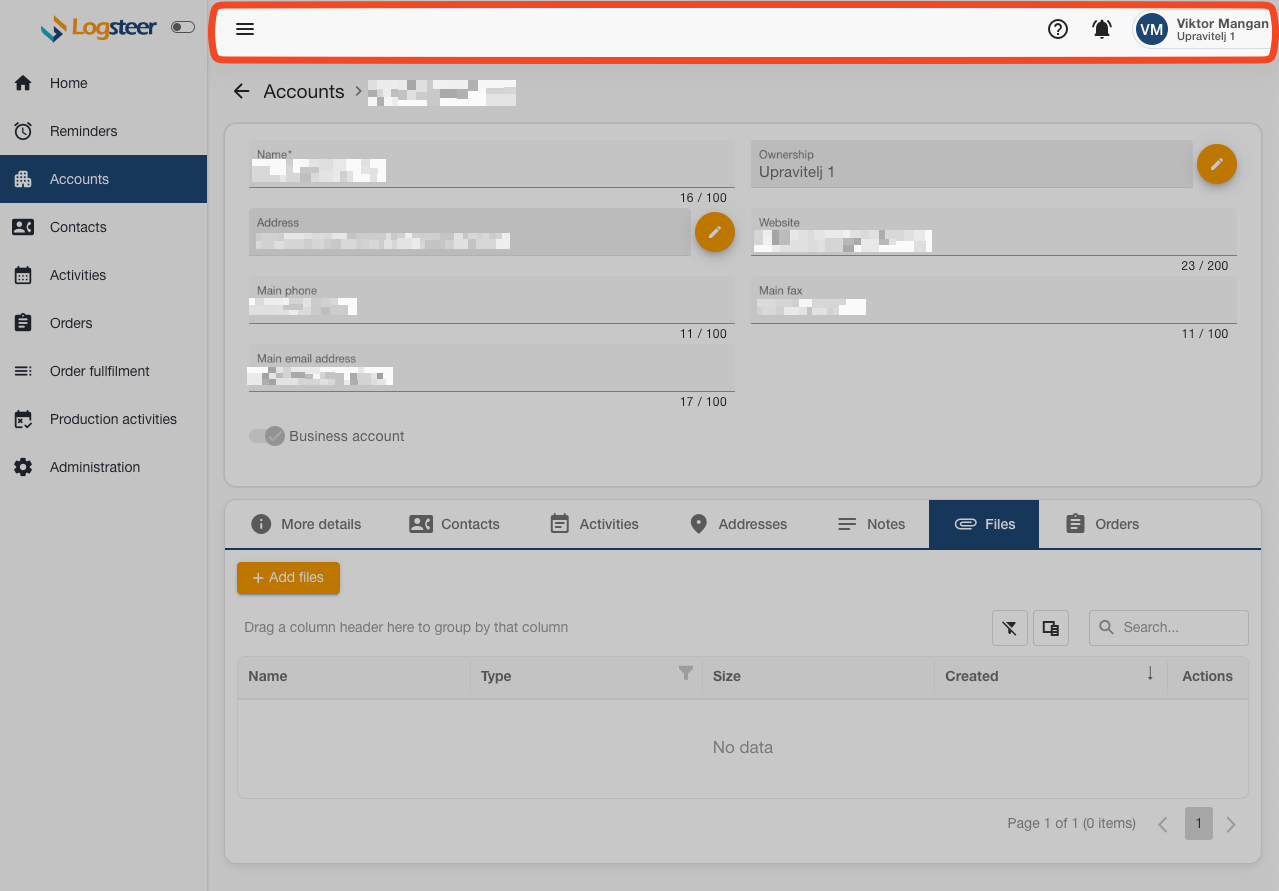The width and height of the screenshot is (1279, 891).
Task: Clear filters with the filter-off icon
Action: click(x=1010, y=628)
